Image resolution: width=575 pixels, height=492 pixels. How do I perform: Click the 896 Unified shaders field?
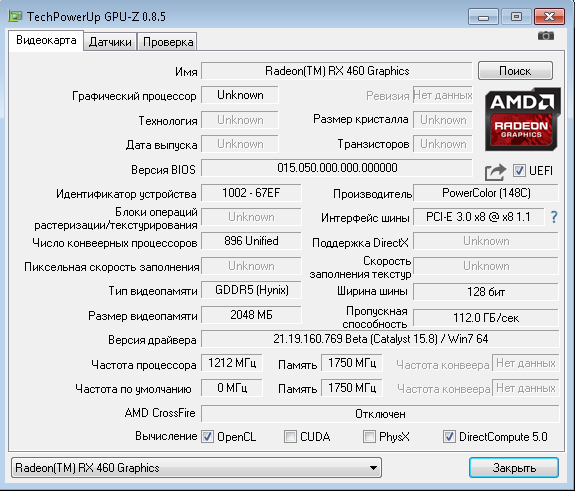[251, 241]
